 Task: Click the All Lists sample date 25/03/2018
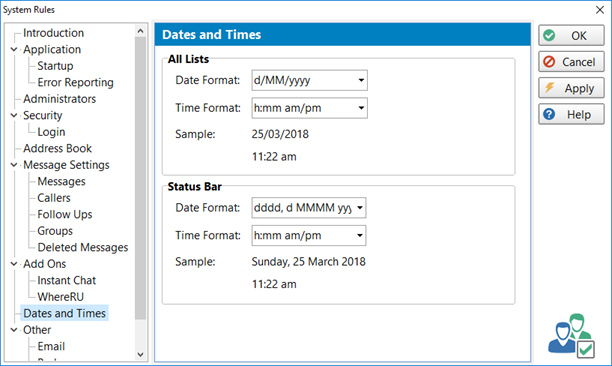click(x=280, y=134)
